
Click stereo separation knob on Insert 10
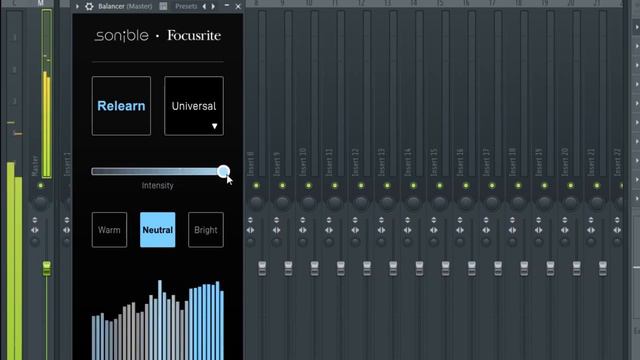coord(302,242)
